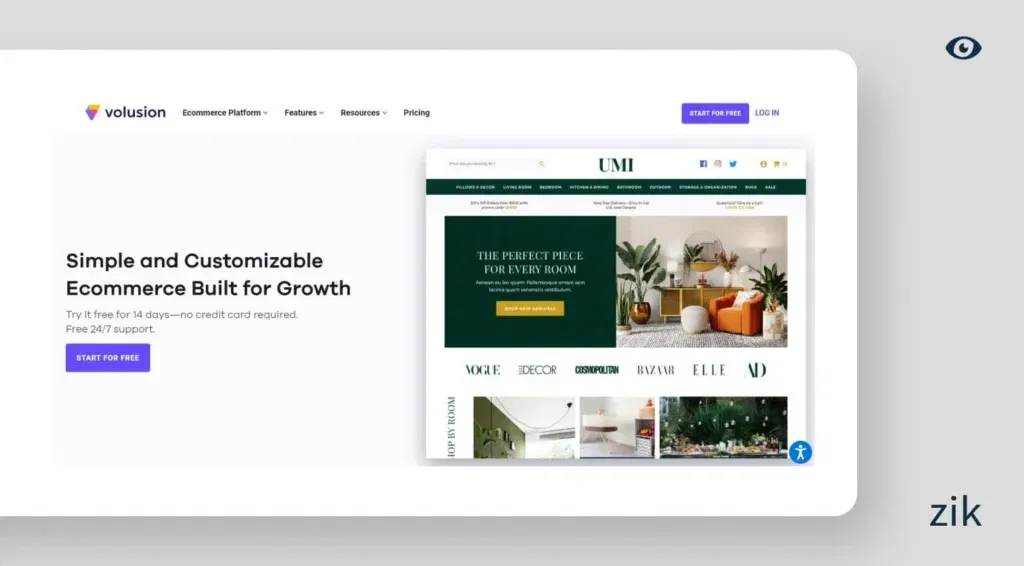Viewport: 1024px width, 566px height.
Task: Click the Log In link
Action: tap(767, 113)
